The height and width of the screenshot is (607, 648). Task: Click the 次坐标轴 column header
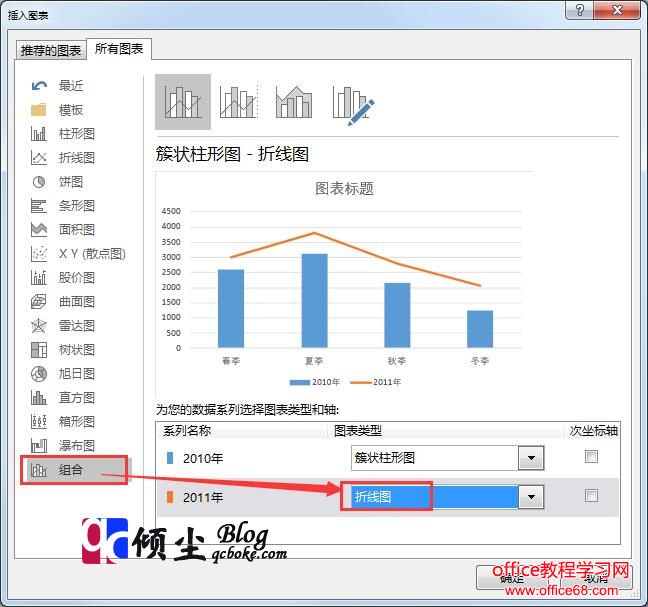click(x=593, y=431)
